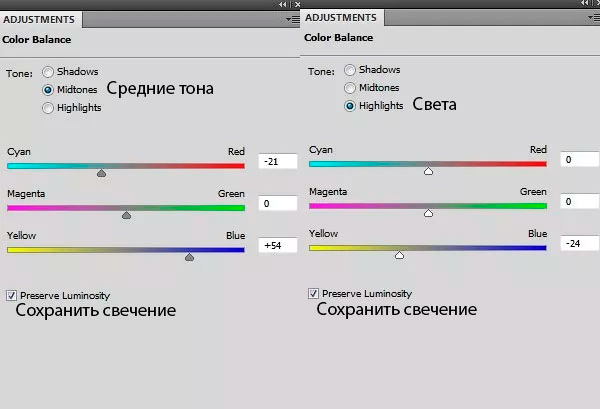Close the left Adjustments panel
This screenshot has width=600, height=409.
click(297, 5)
